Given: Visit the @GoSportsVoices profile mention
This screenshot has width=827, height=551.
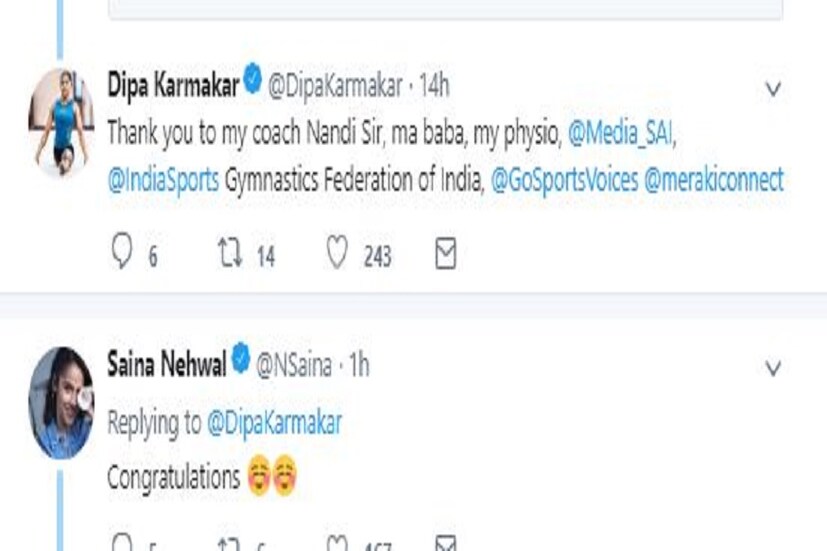Looking at the screenshot, I should tap(561, 180).
